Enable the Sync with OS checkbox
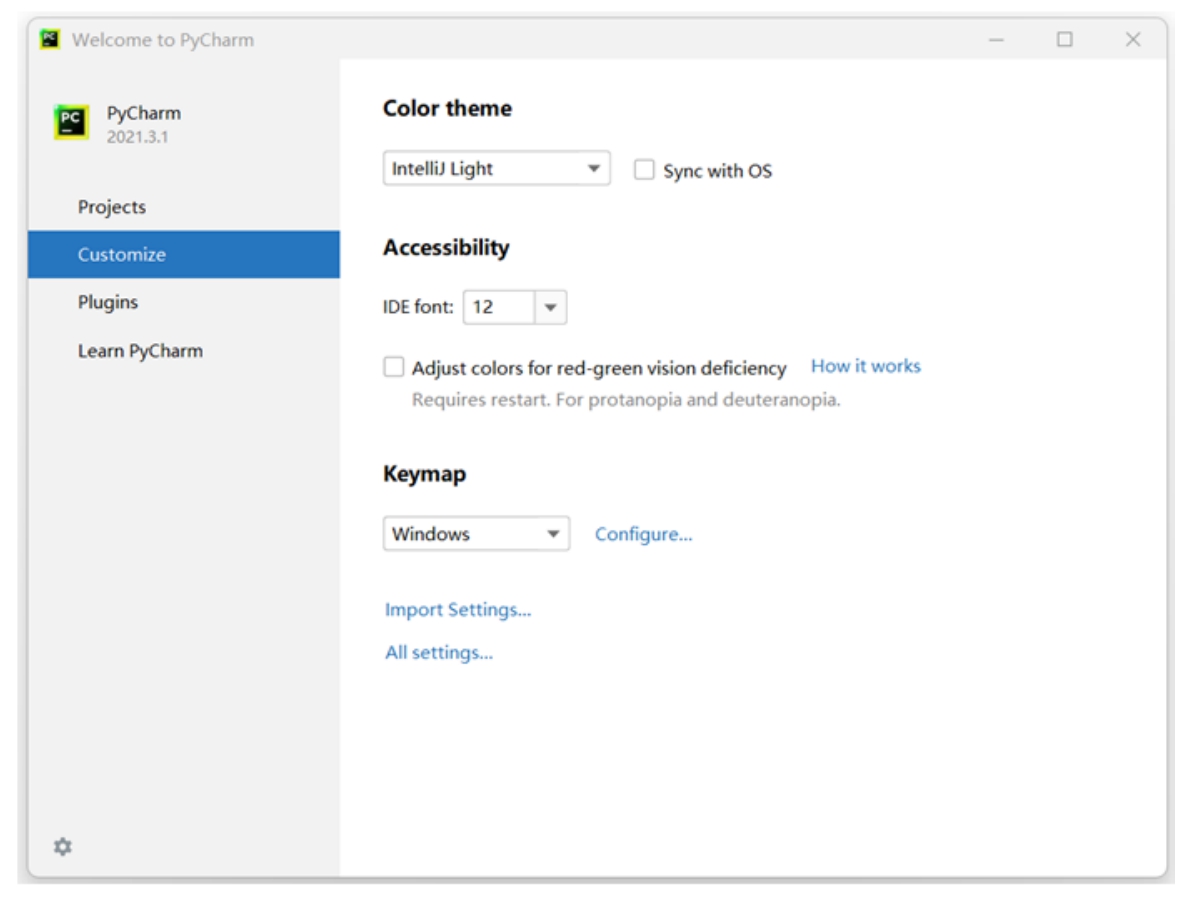This screenshot has height=898, width=1188. (x=644, y=170)
